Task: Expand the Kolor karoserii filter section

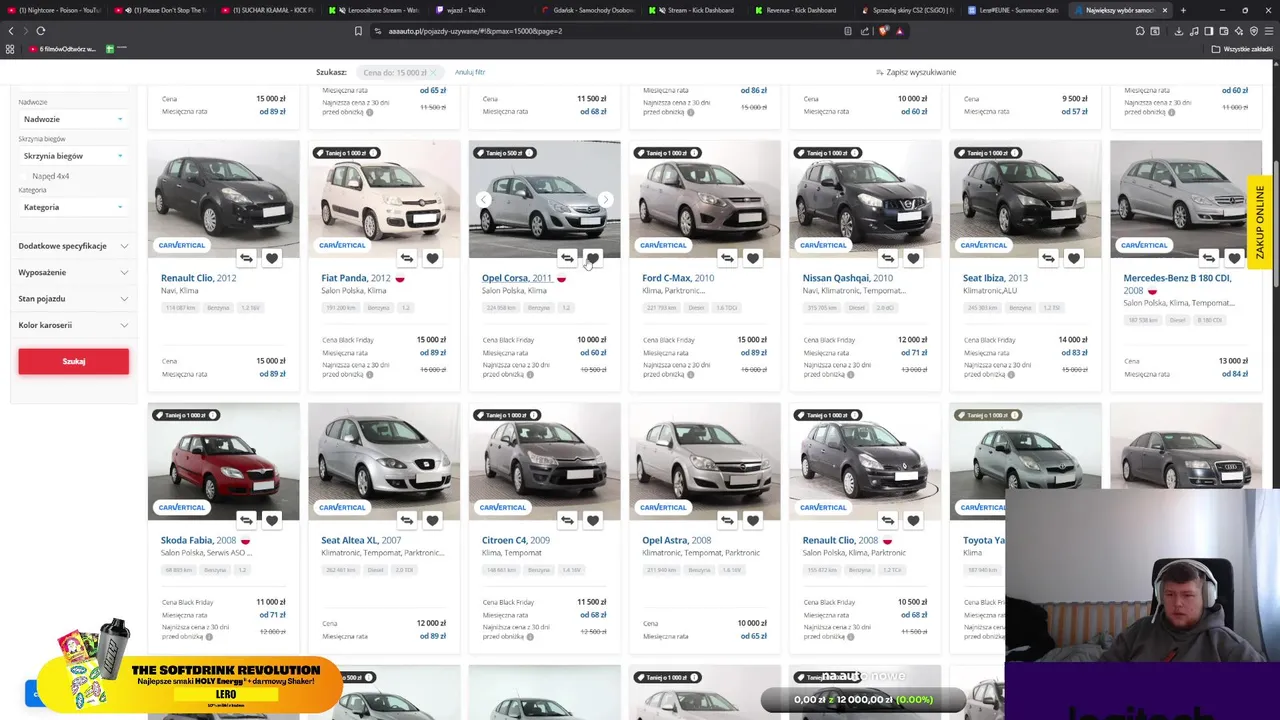Action: [x=73, y=325]
